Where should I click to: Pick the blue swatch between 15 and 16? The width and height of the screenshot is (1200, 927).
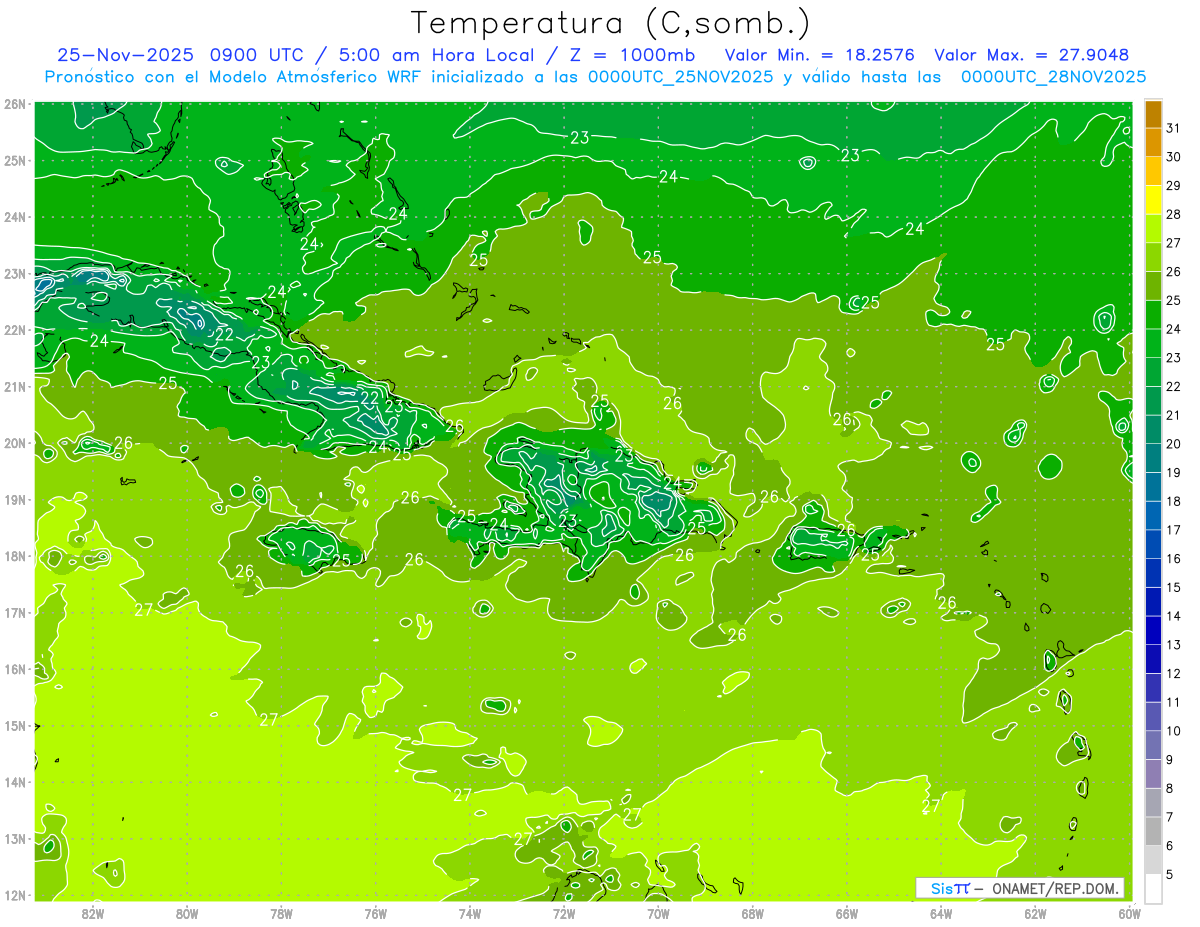pos(1153,572)
